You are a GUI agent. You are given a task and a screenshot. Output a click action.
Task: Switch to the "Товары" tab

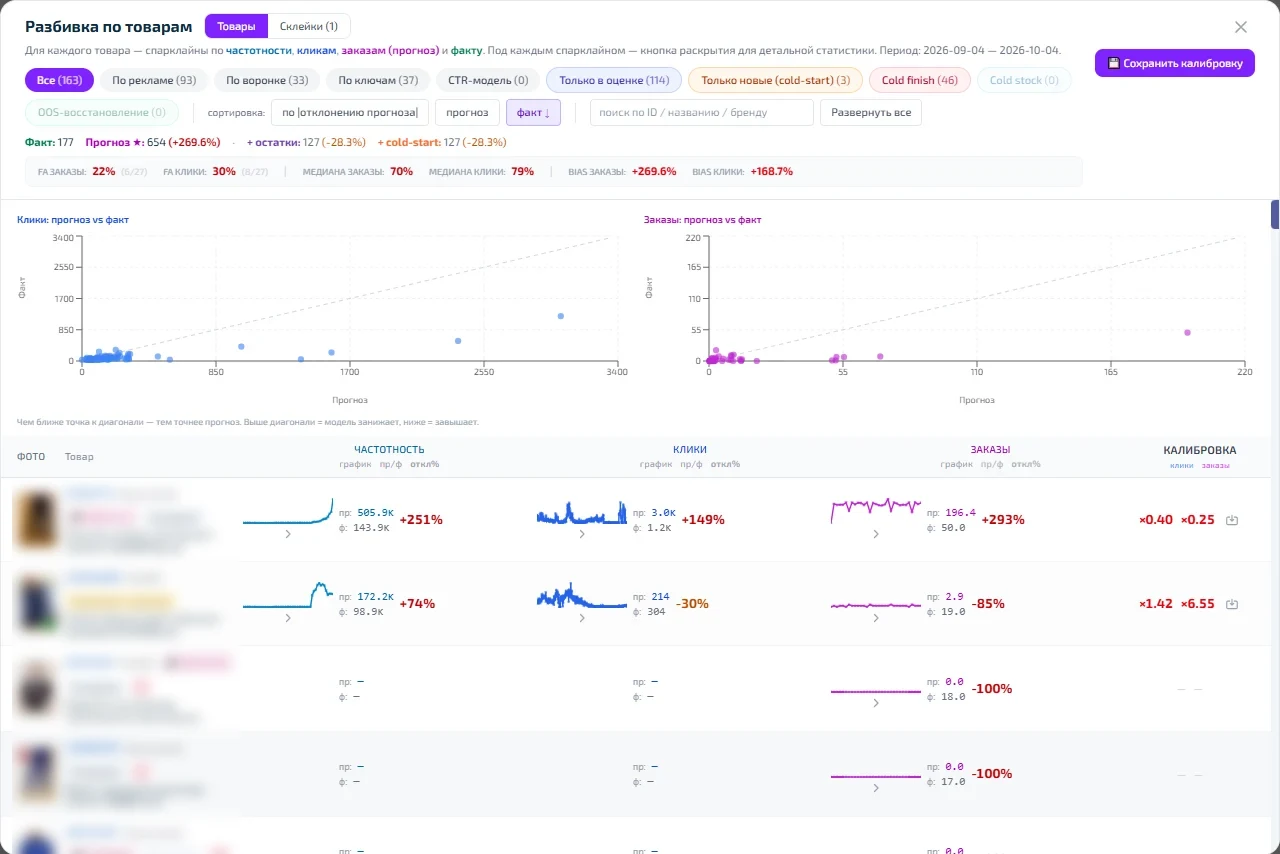pyautogui.click(x=237, y=27)
